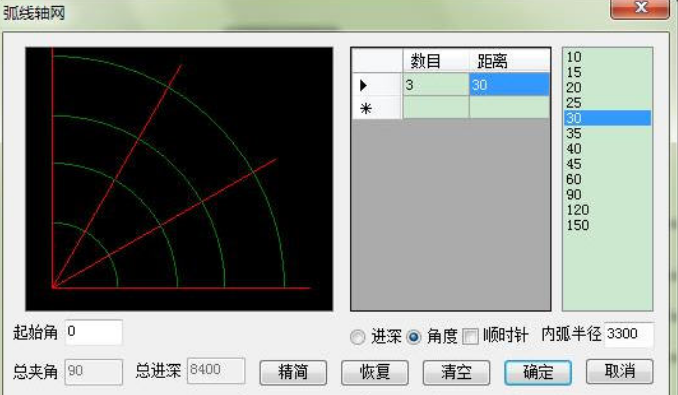Select the 距离 cell containing 30

coord(509,84)
